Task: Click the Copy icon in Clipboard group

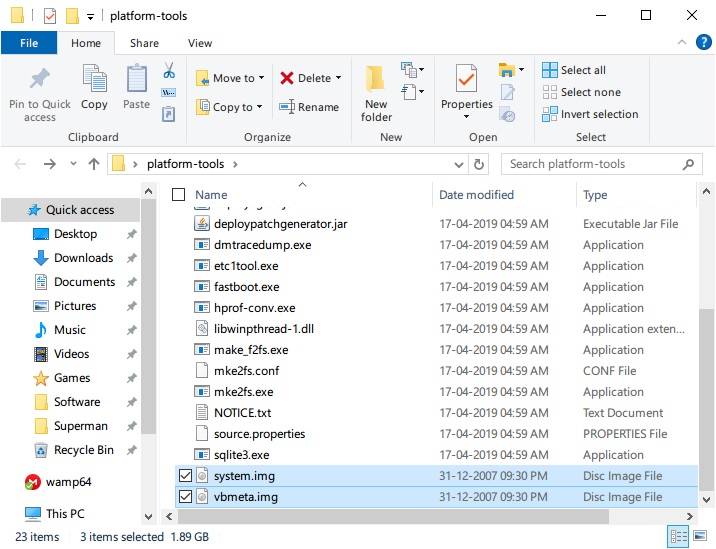Action: click(94, 79)
